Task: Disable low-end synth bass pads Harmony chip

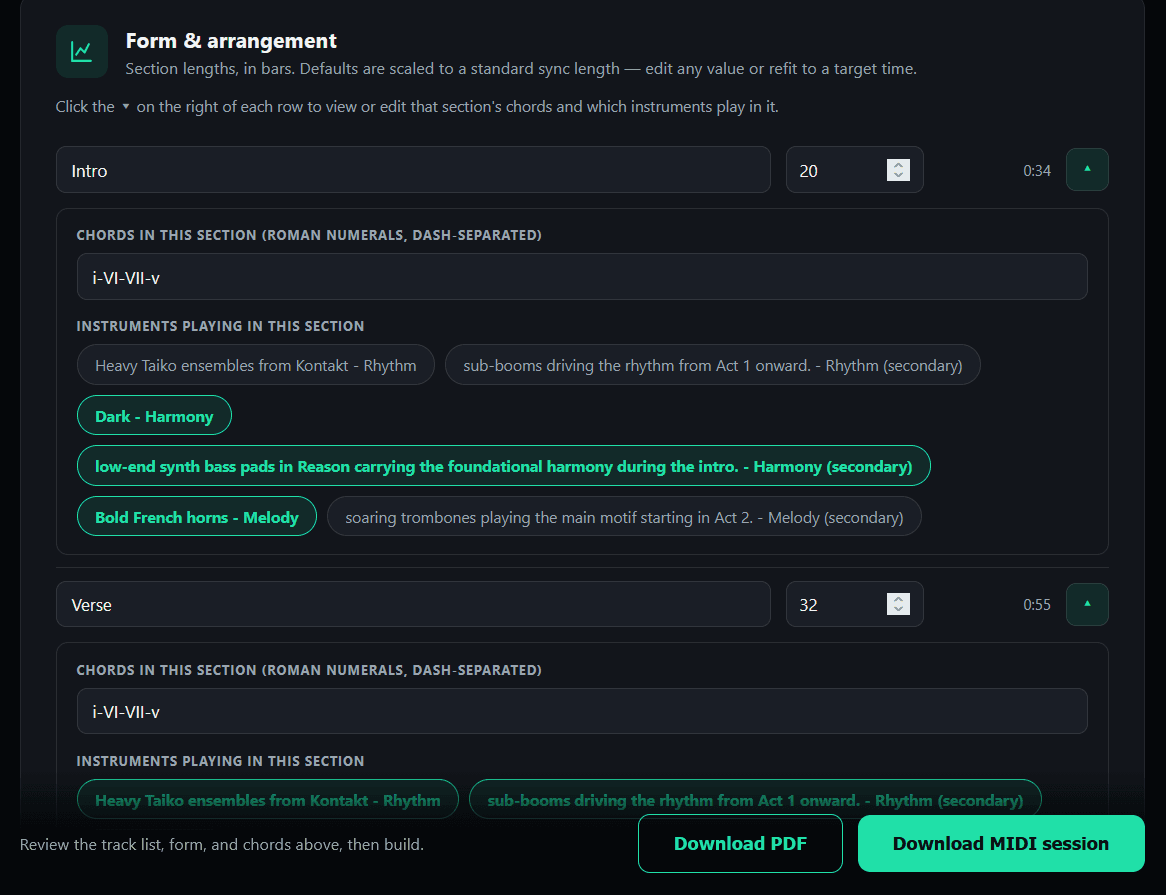Action: pos(503,466)
